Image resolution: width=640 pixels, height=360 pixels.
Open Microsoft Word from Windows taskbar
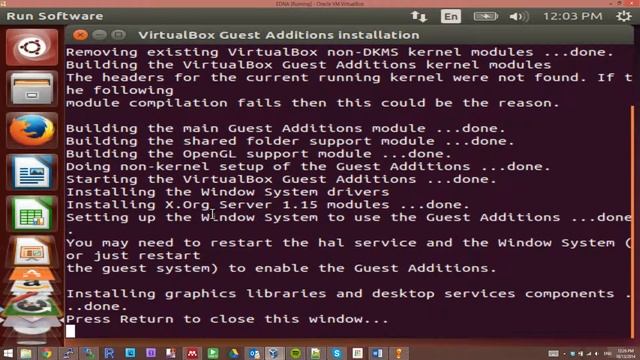[378, 353]
